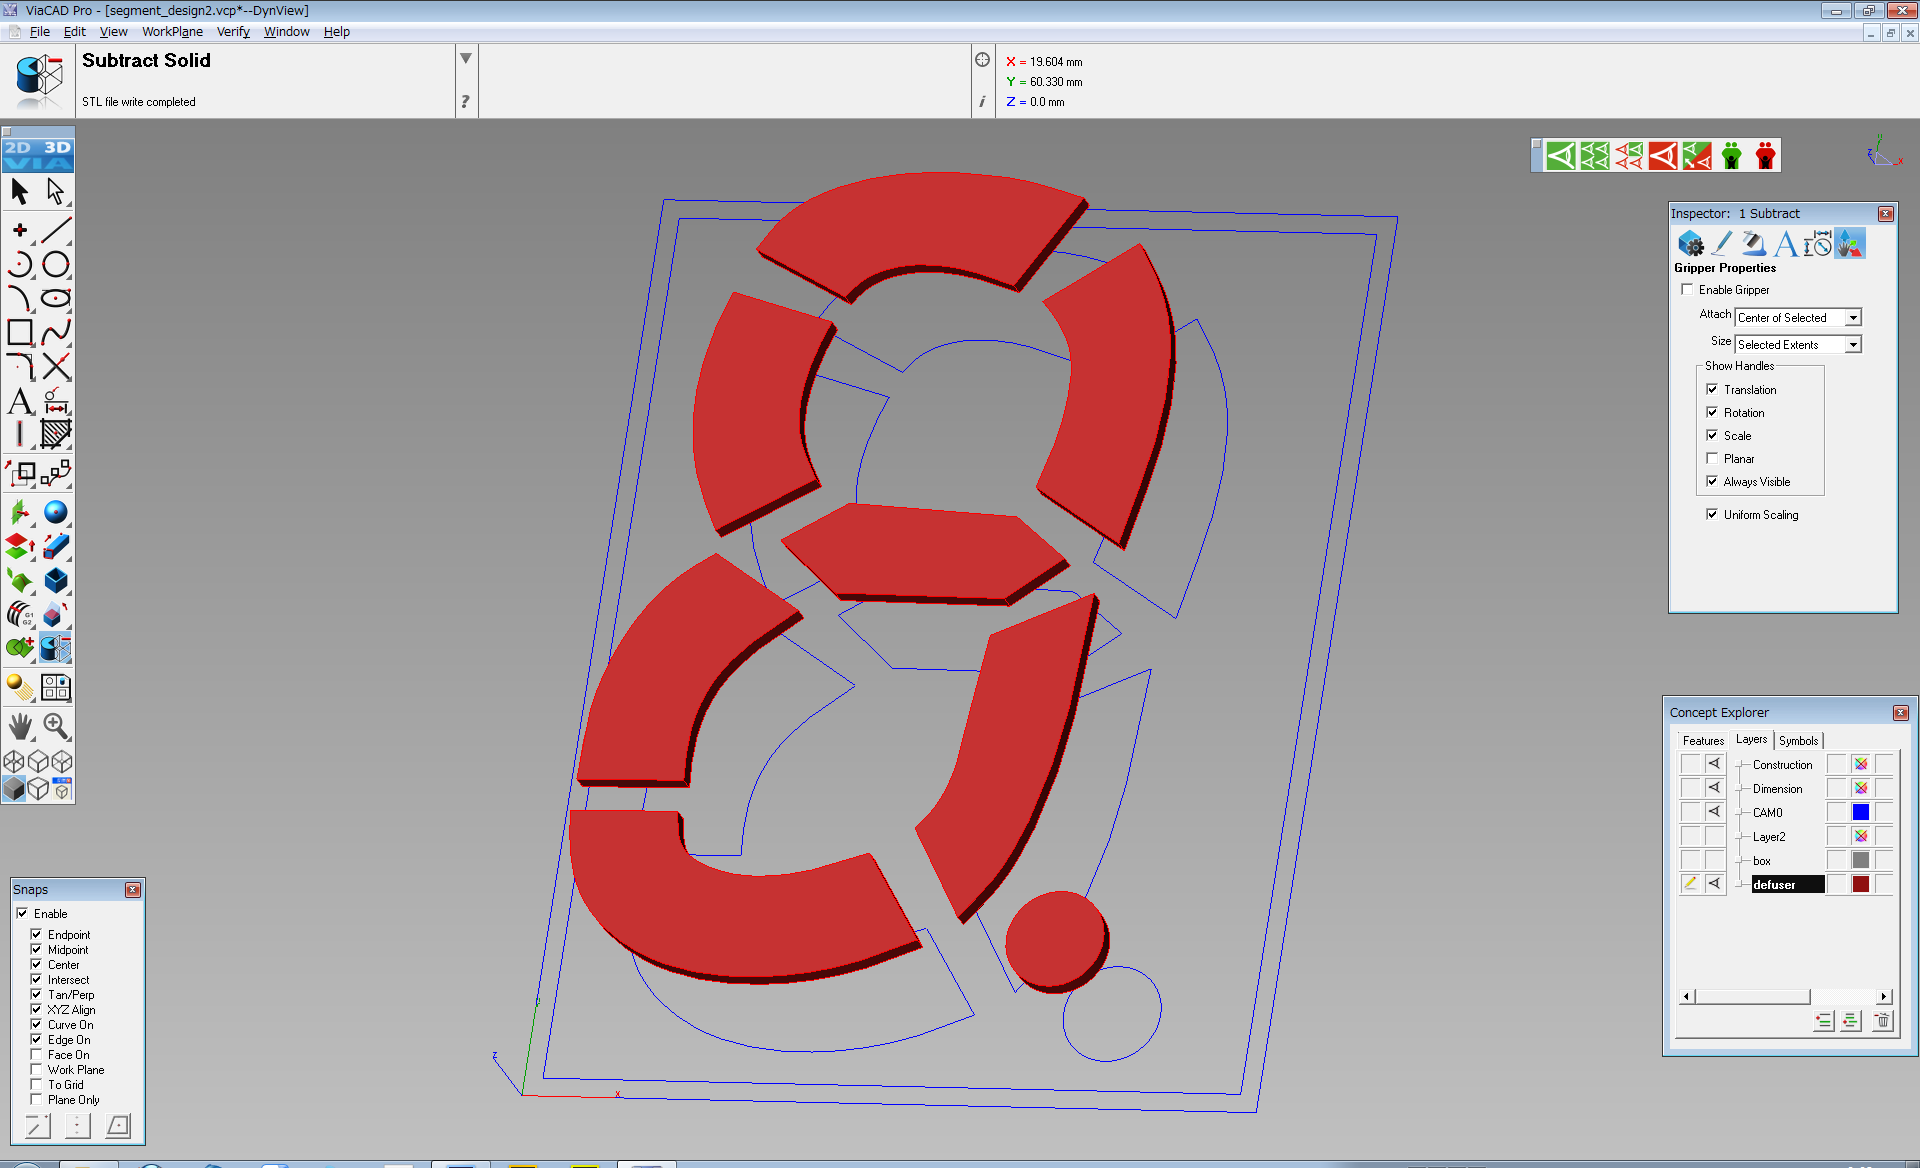Toggle visibility eye of CAM0 layer
The image size is (1920, 1168).
click(1714, 812)
